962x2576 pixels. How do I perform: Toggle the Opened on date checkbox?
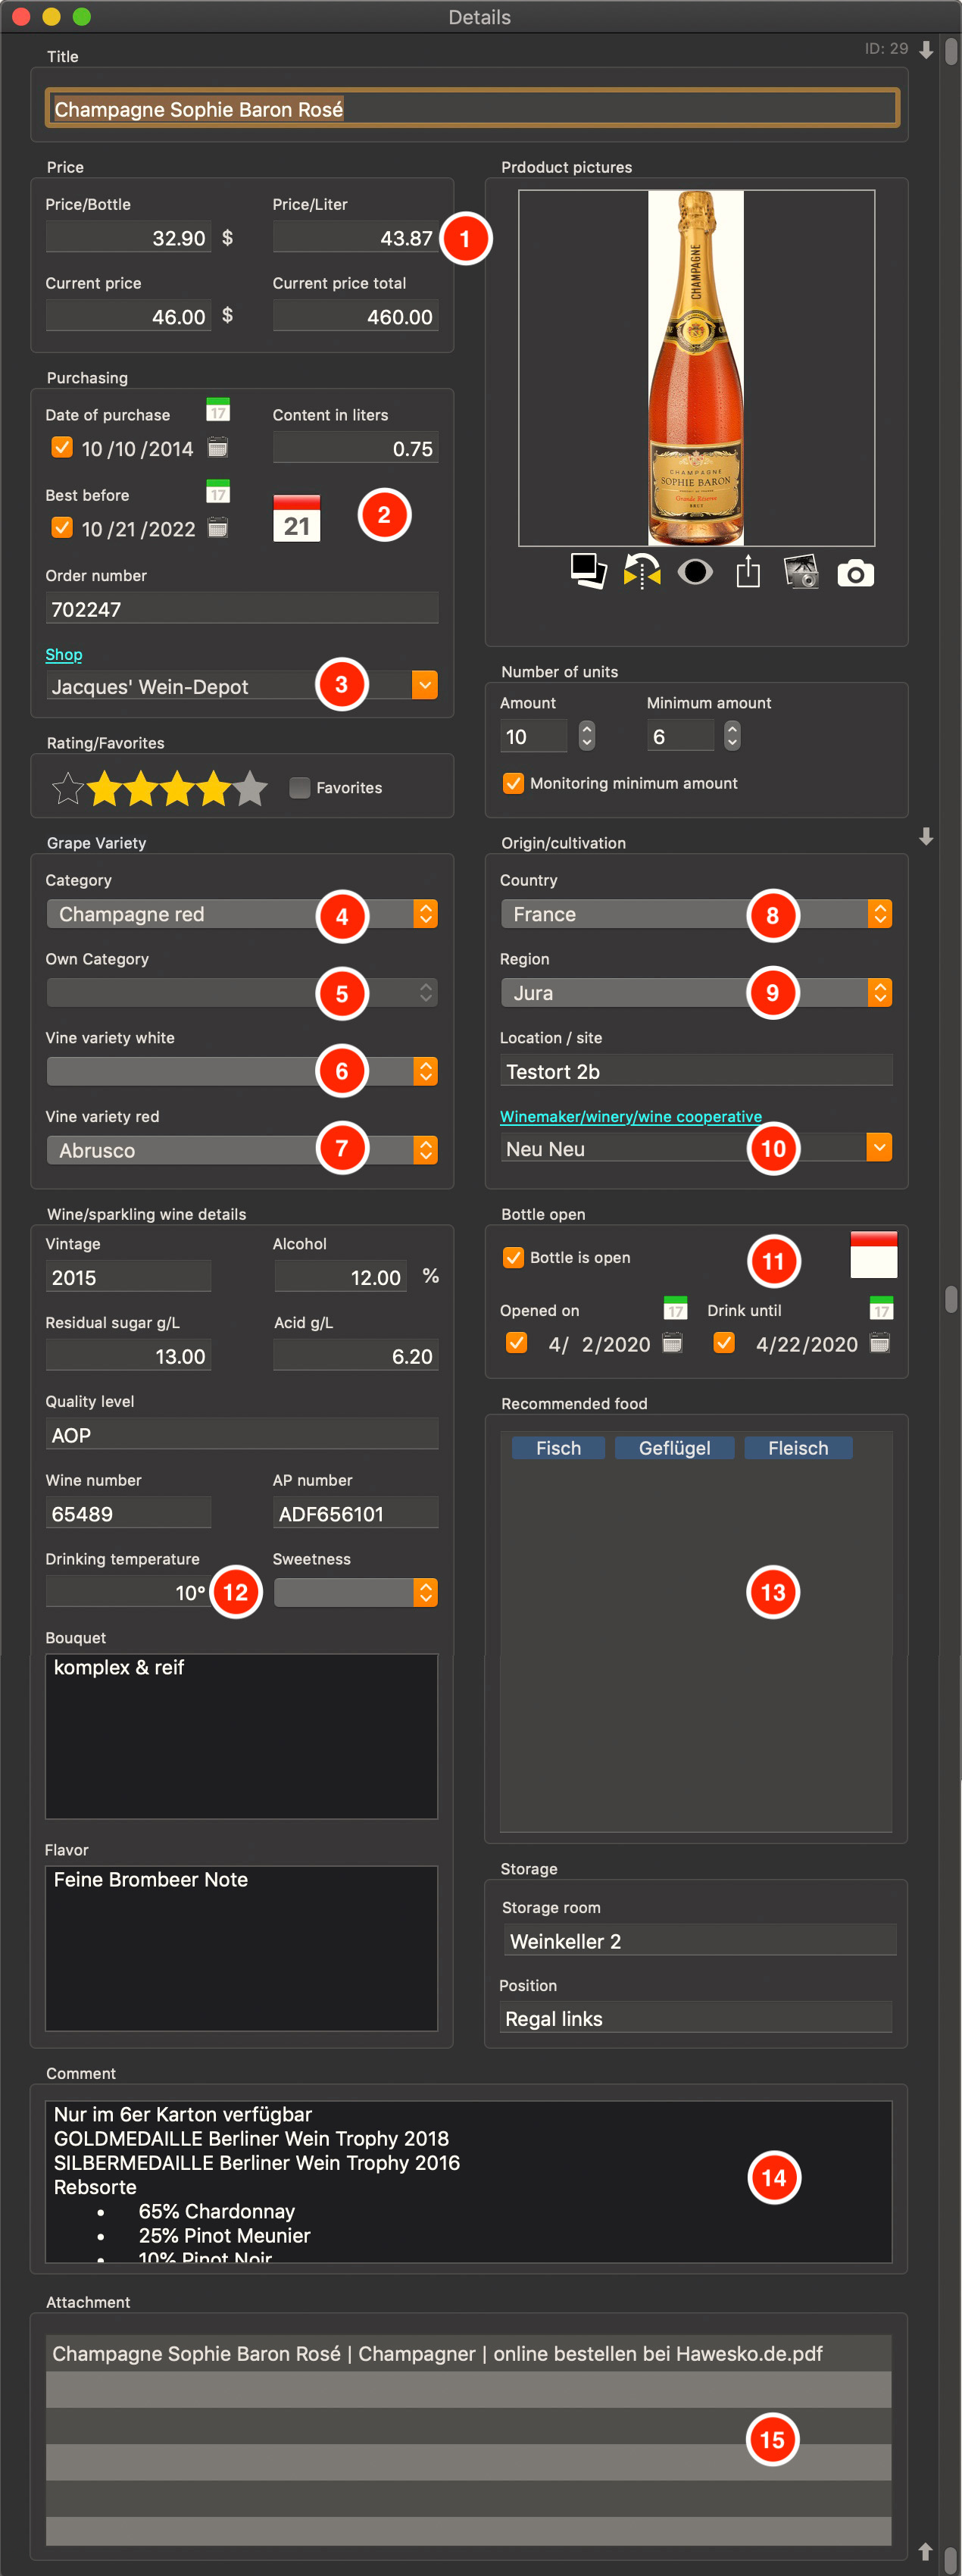516,1343
